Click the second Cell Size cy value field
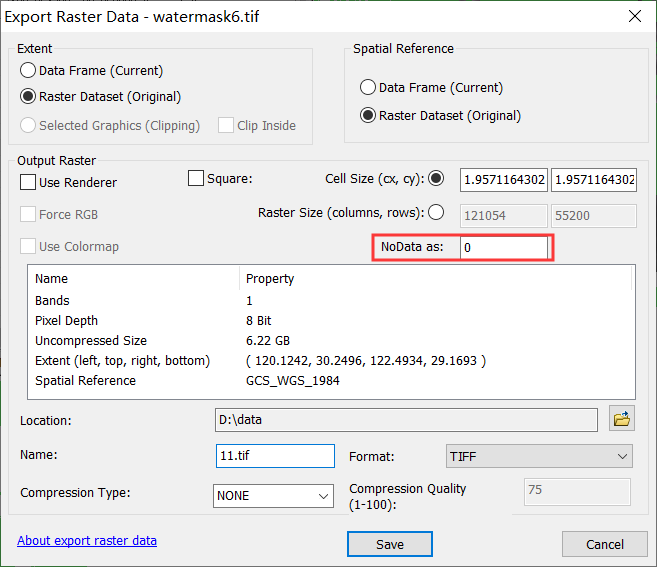 pos(594,180)
